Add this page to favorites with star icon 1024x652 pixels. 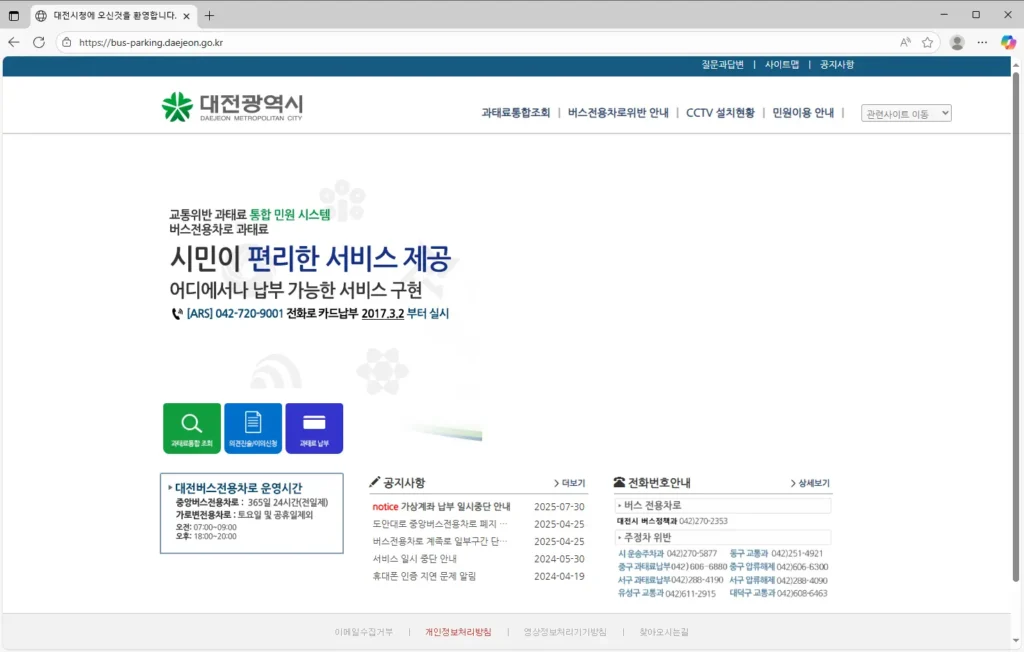pos(927,42)
